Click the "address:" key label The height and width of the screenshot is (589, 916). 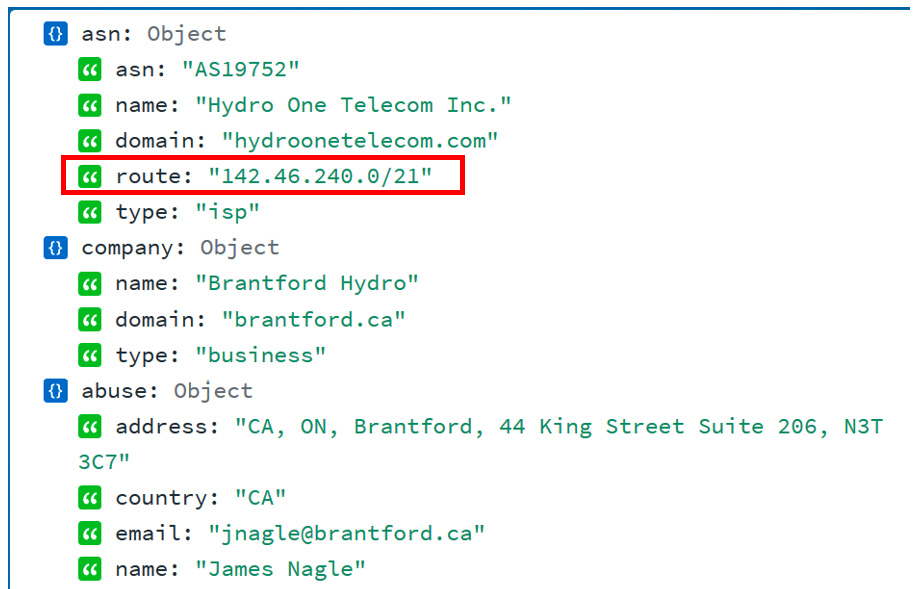(x=167, y=427)
